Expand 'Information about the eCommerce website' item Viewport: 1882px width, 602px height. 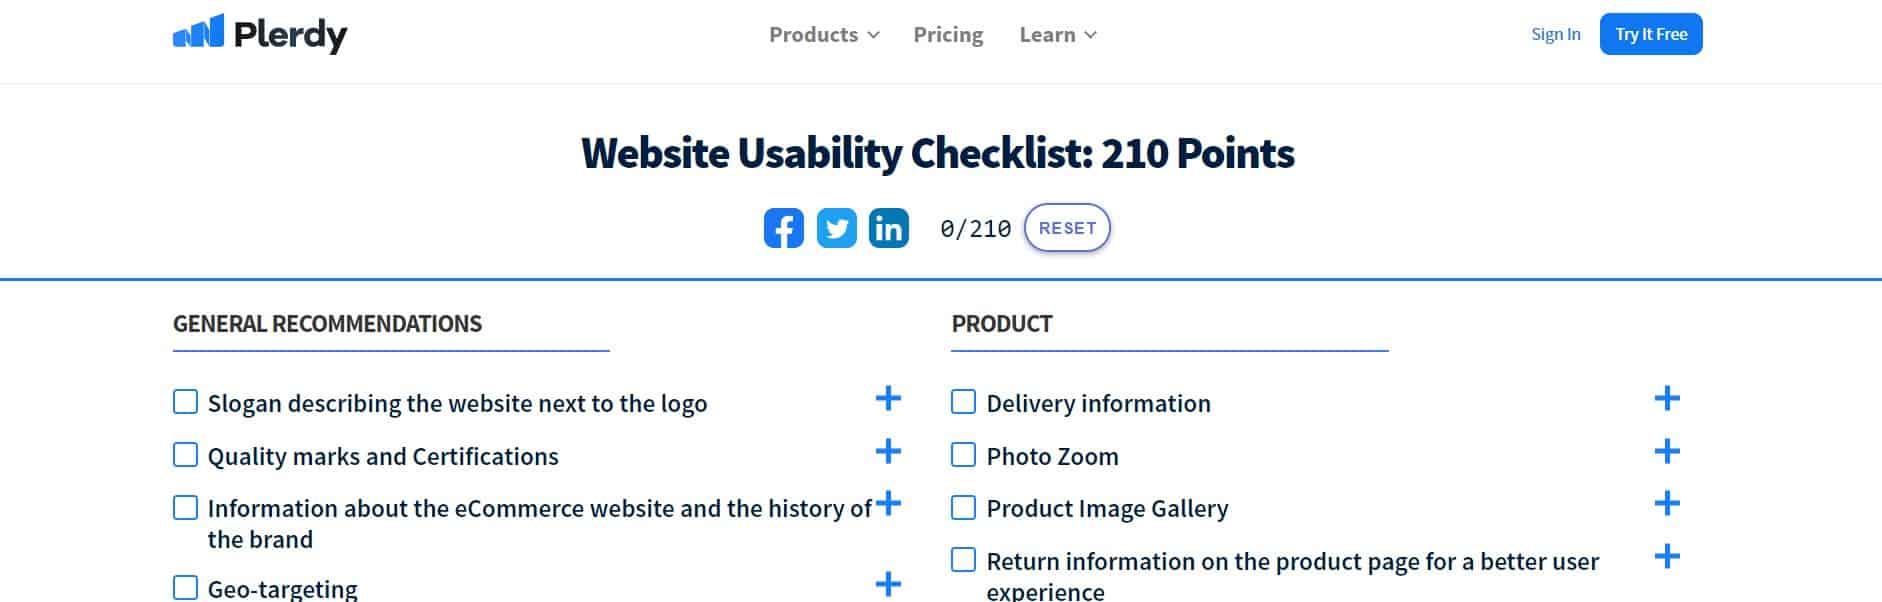(888, 503)
